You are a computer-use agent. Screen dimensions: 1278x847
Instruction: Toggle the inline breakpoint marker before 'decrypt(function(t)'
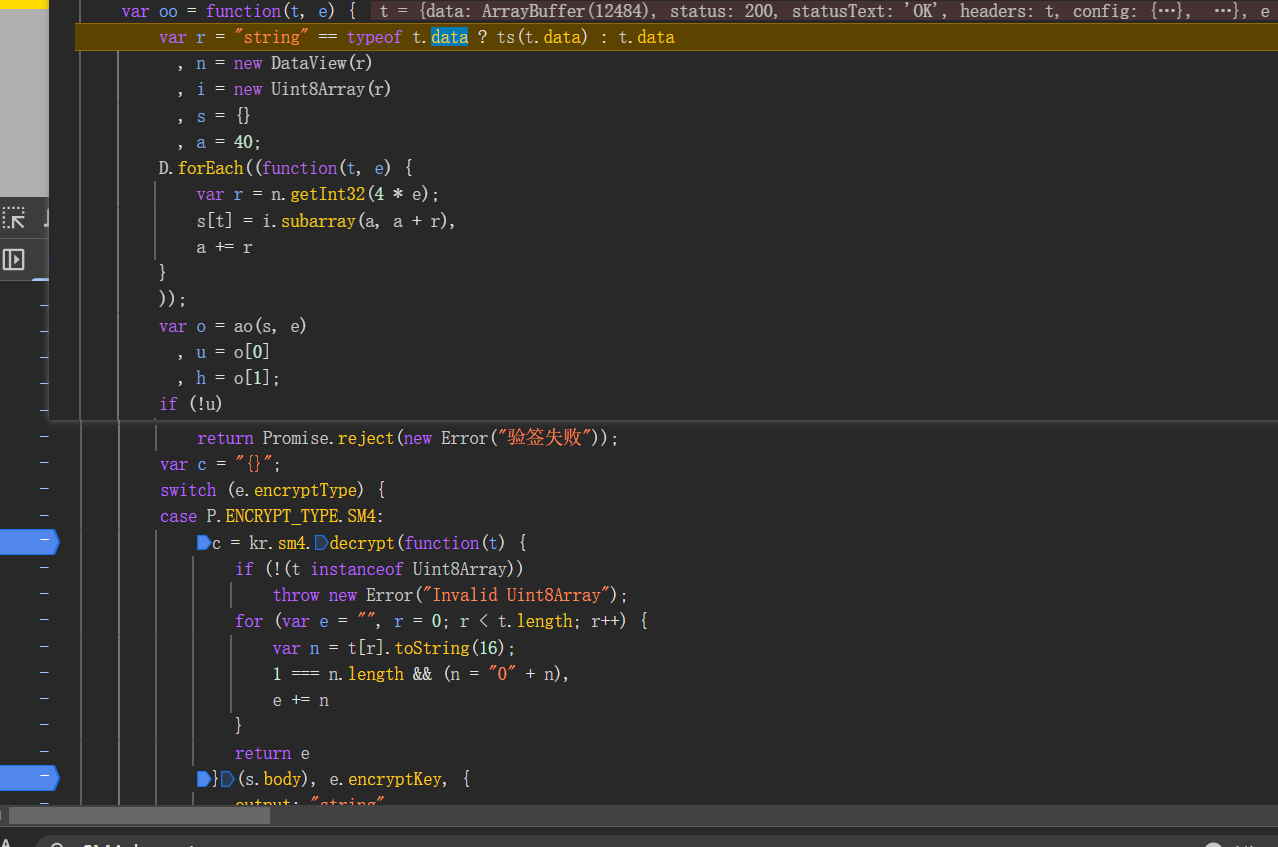tap(321, 543)
